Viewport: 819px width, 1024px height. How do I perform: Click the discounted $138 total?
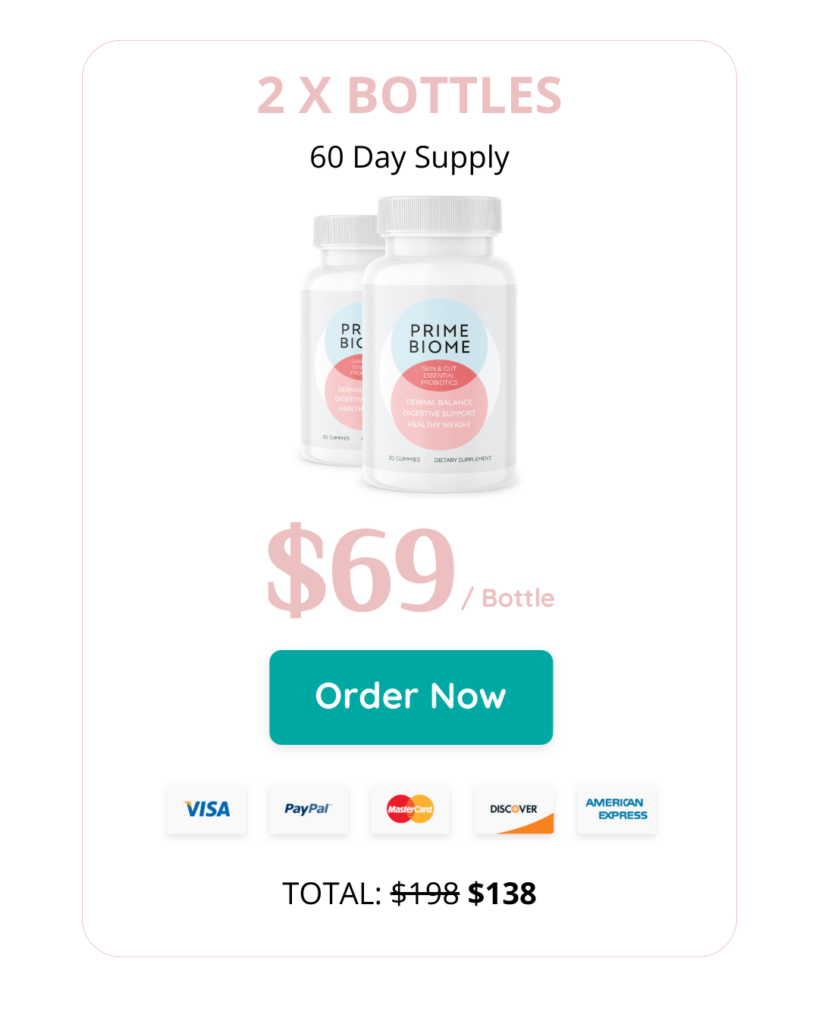click(502, 893)
